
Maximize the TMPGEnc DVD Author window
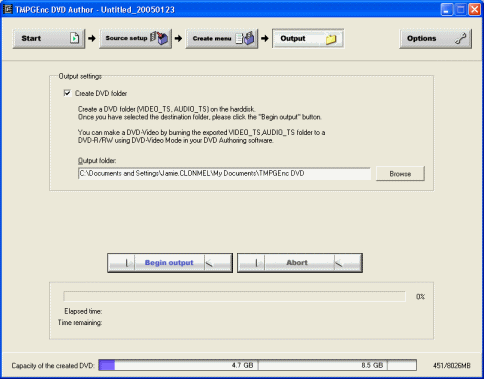click(460, 10)
